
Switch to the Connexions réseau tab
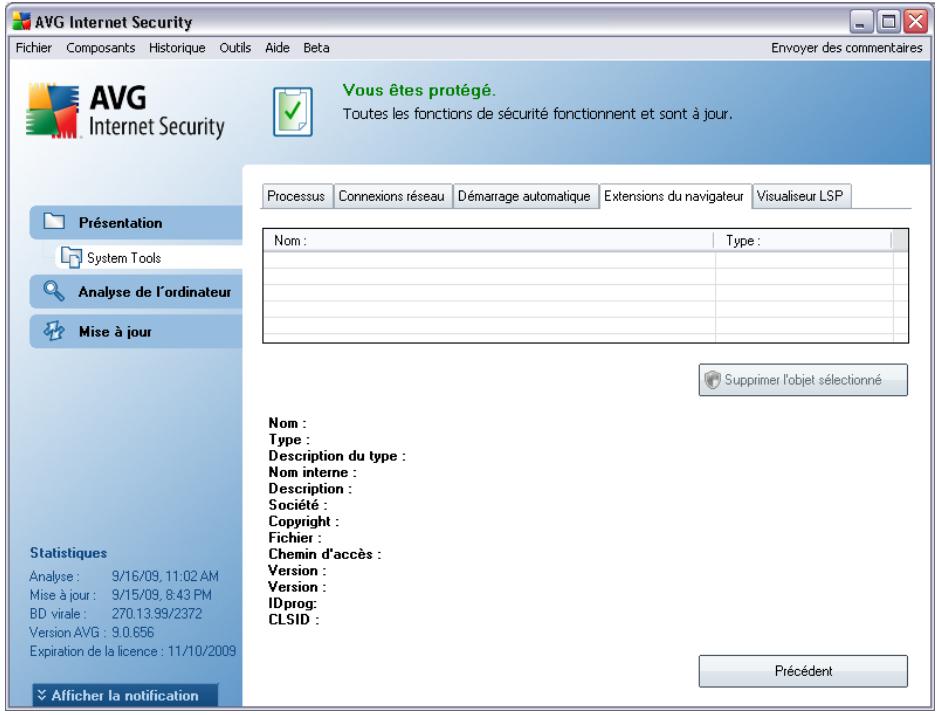tap(392, 196)
